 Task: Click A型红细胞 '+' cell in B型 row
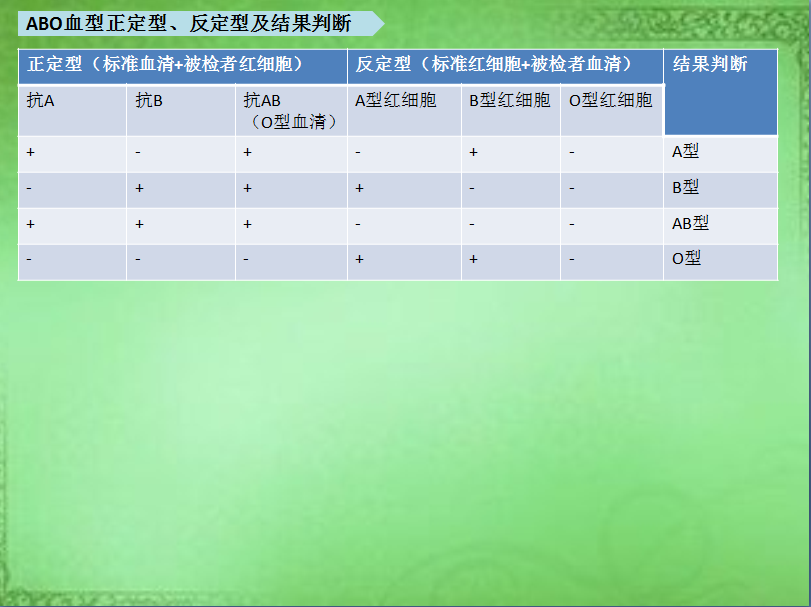click(x=404, y=190)
